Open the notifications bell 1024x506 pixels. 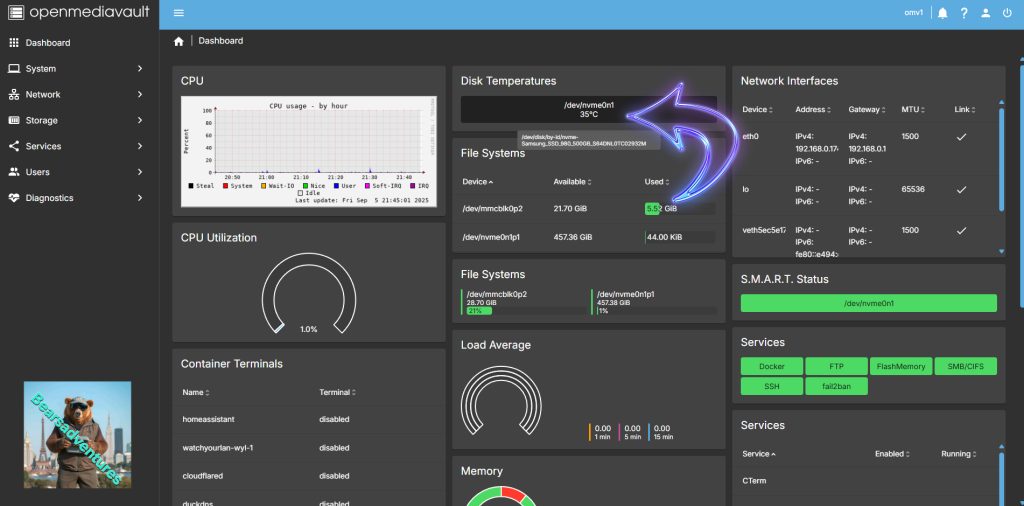coord(942,13)
